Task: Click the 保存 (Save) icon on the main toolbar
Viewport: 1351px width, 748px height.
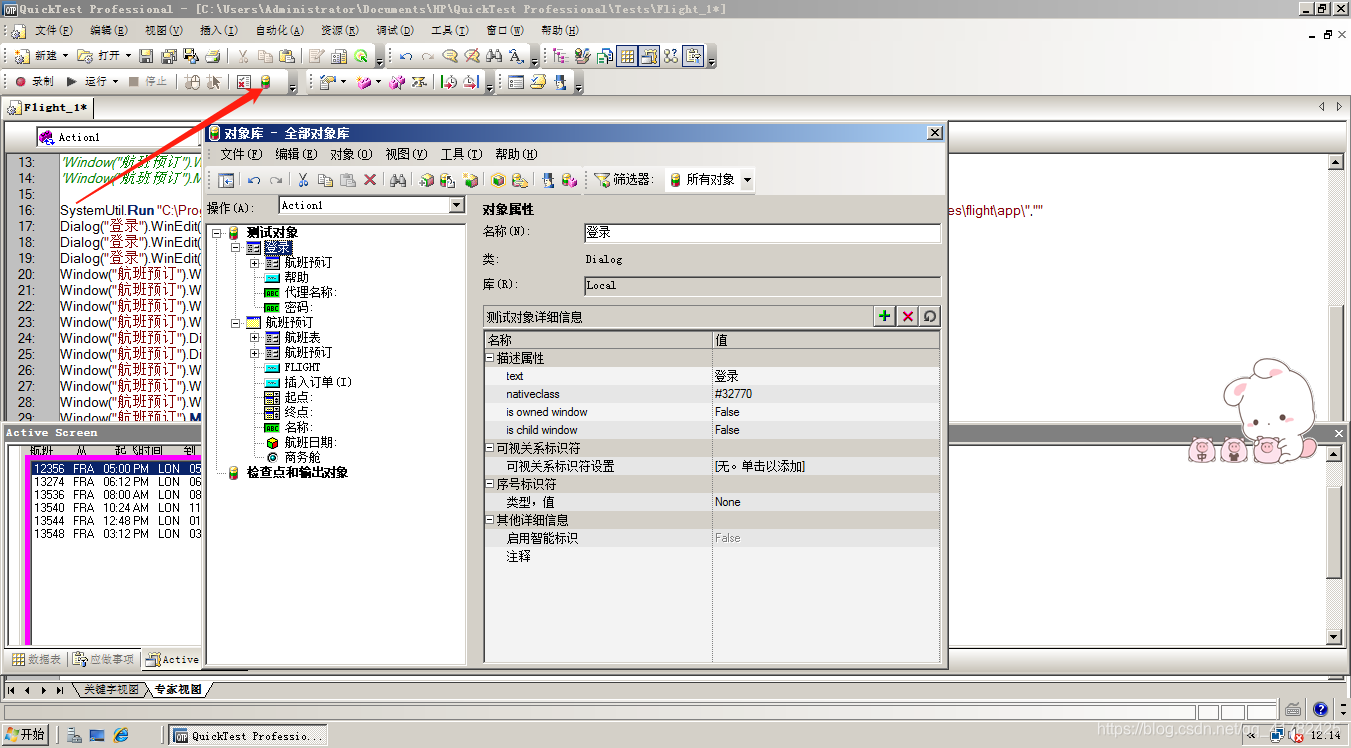Action: [x=145, y=57]
